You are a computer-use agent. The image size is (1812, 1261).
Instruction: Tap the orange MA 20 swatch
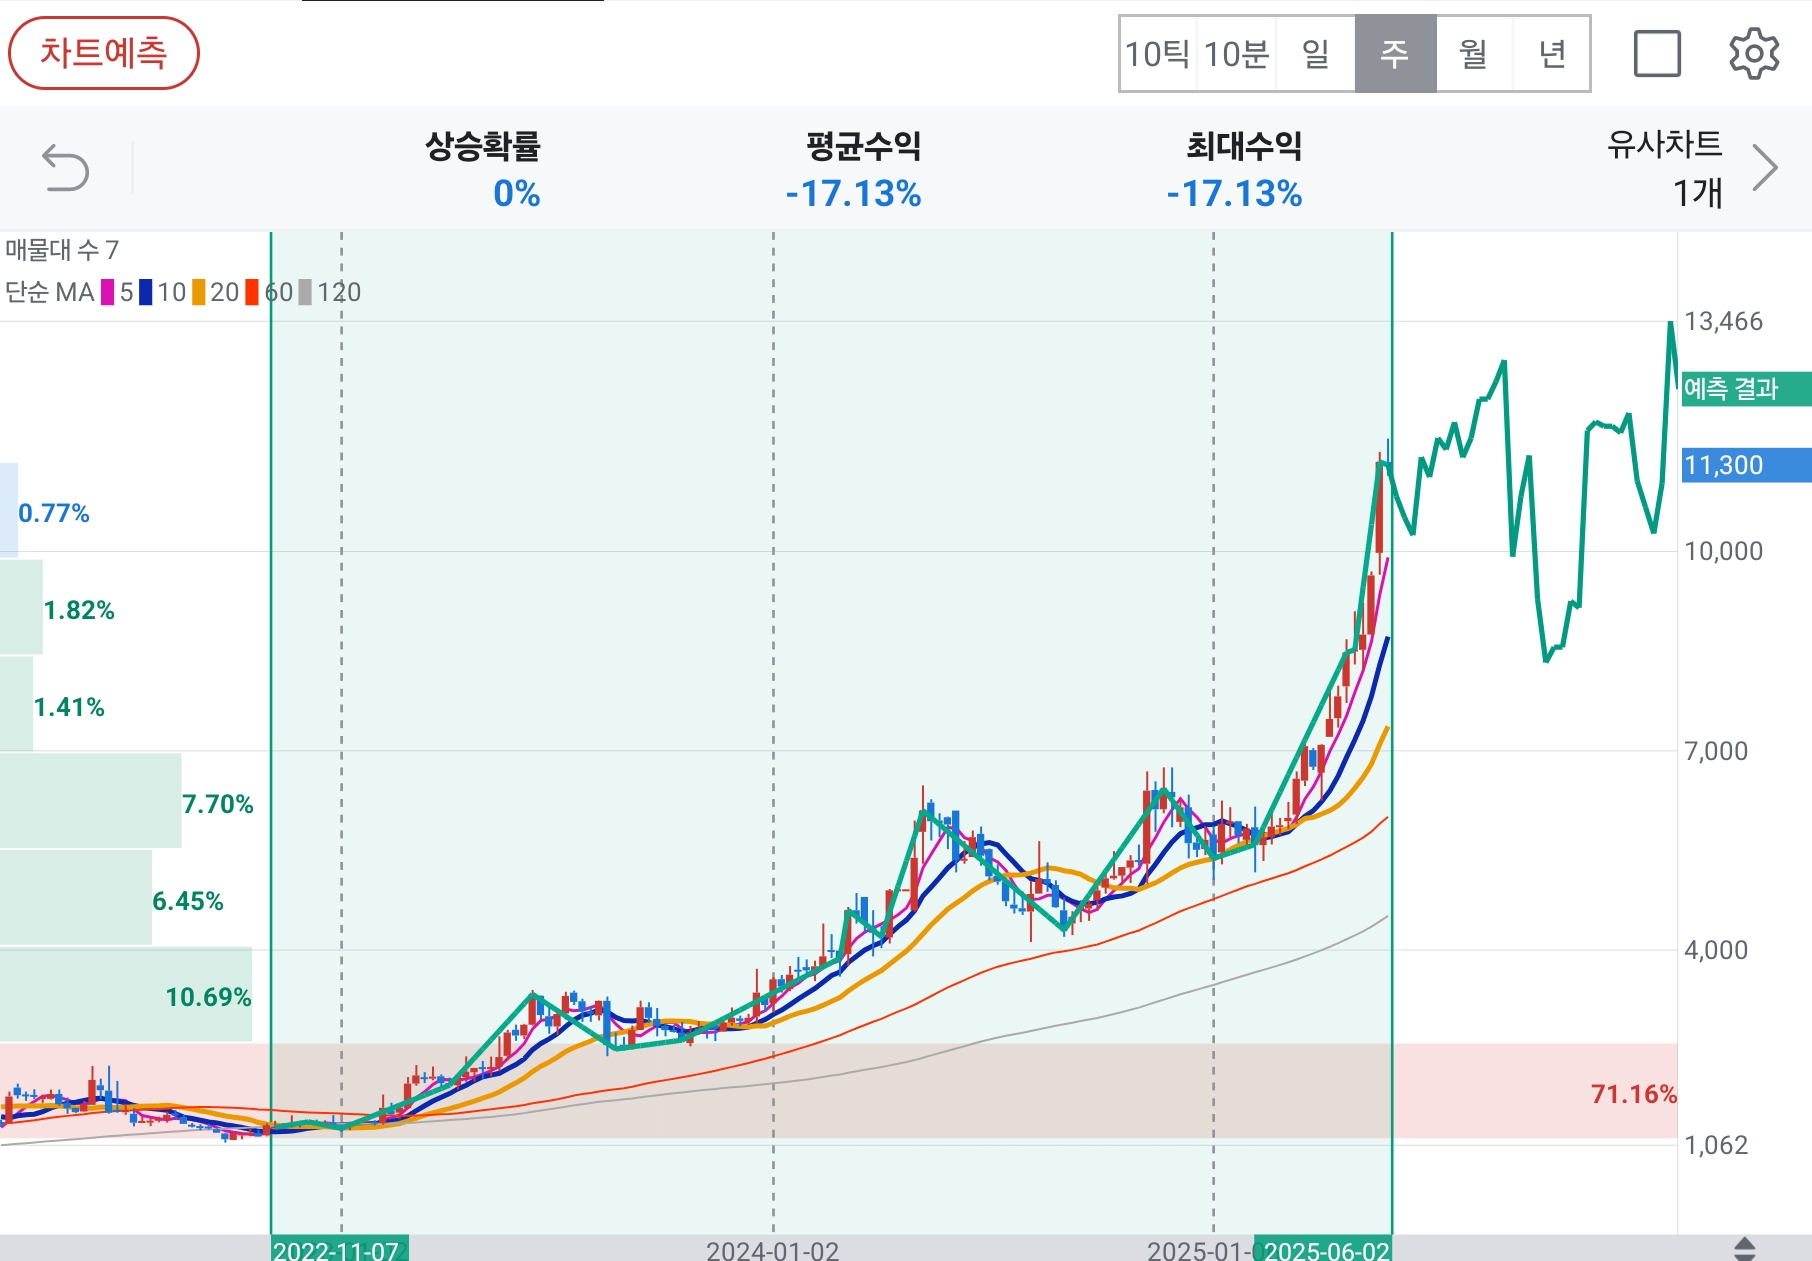tap(199, 292)
